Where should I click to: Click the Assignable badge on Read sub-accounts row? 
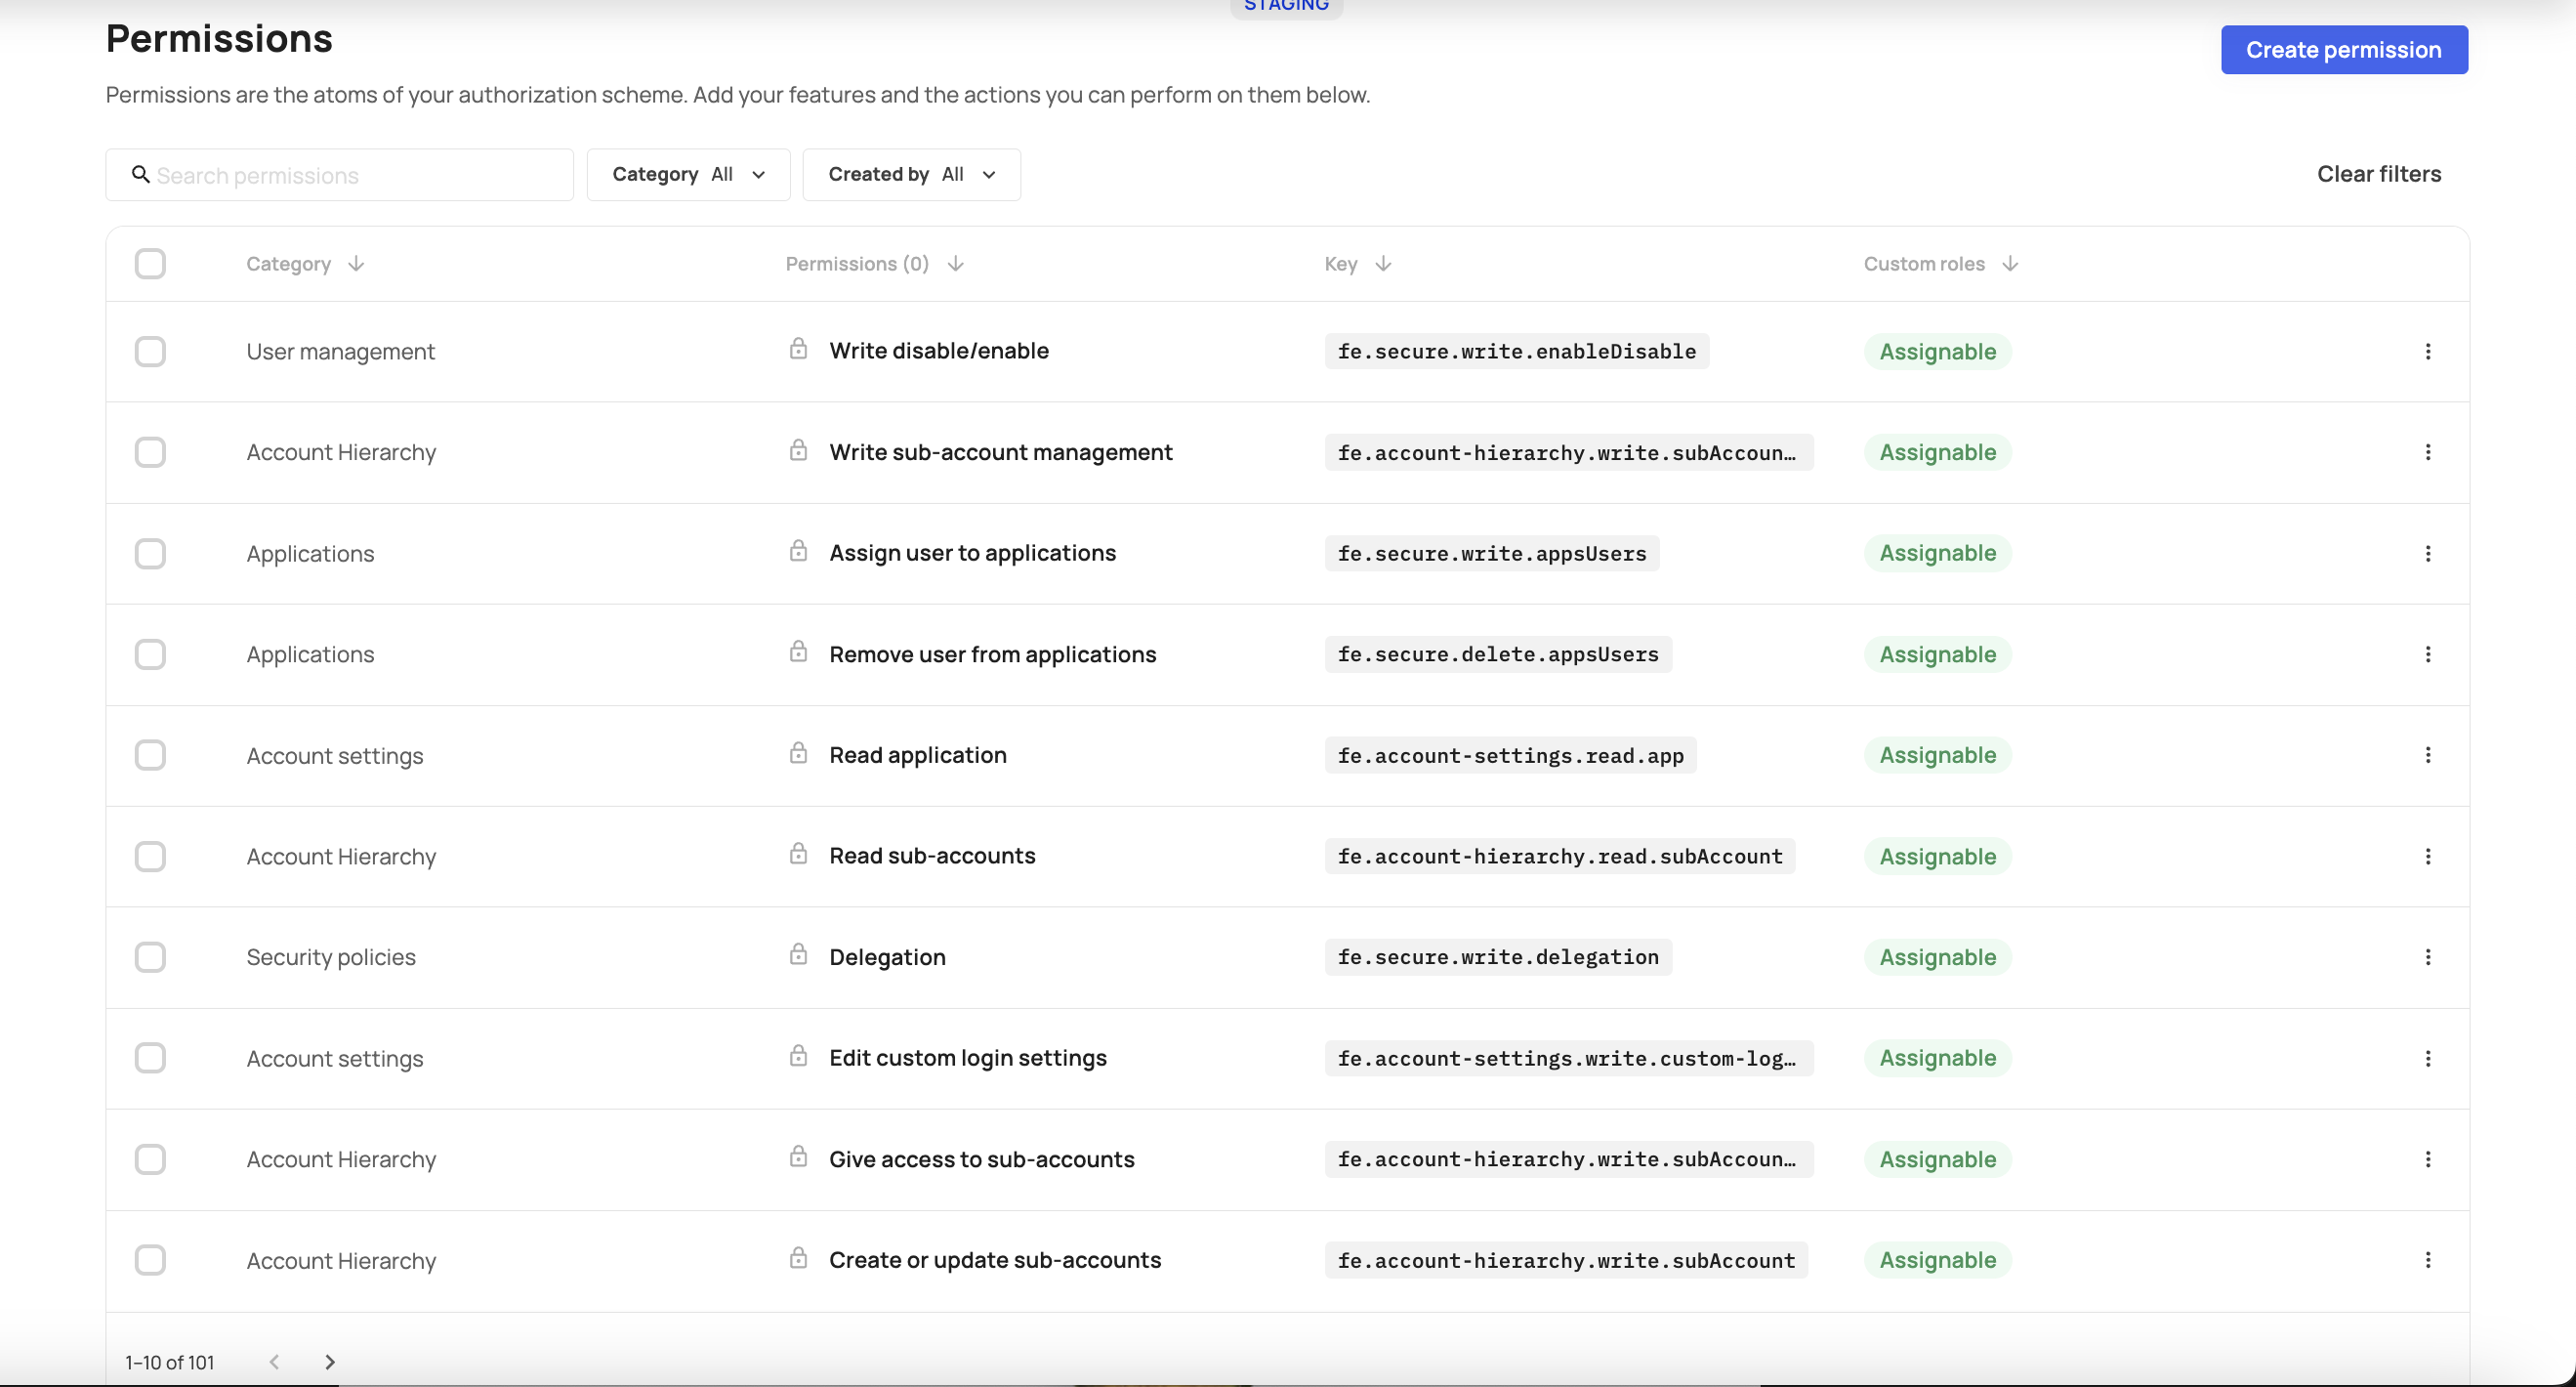point(1936,856)
